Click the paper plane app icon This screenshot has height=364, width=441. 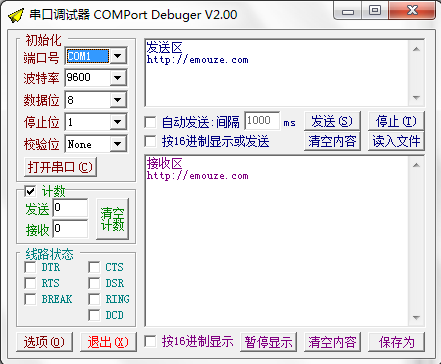click(x=16, y=15)
